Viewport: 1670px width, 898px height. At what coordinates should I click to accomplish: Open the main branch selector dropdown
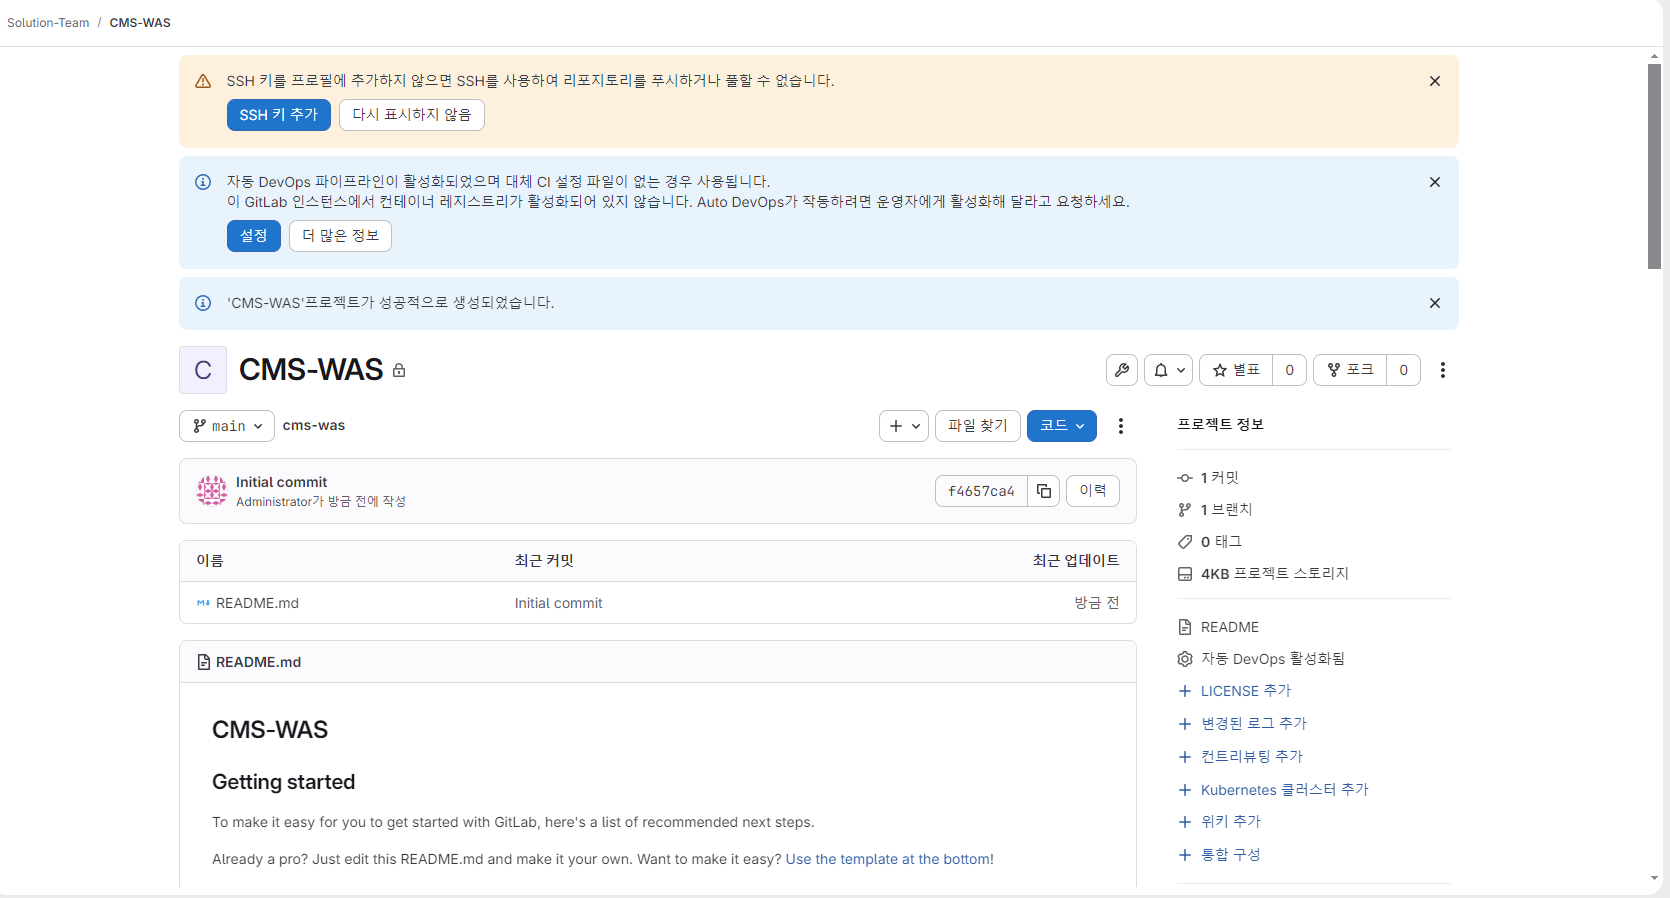pos(227,426)
